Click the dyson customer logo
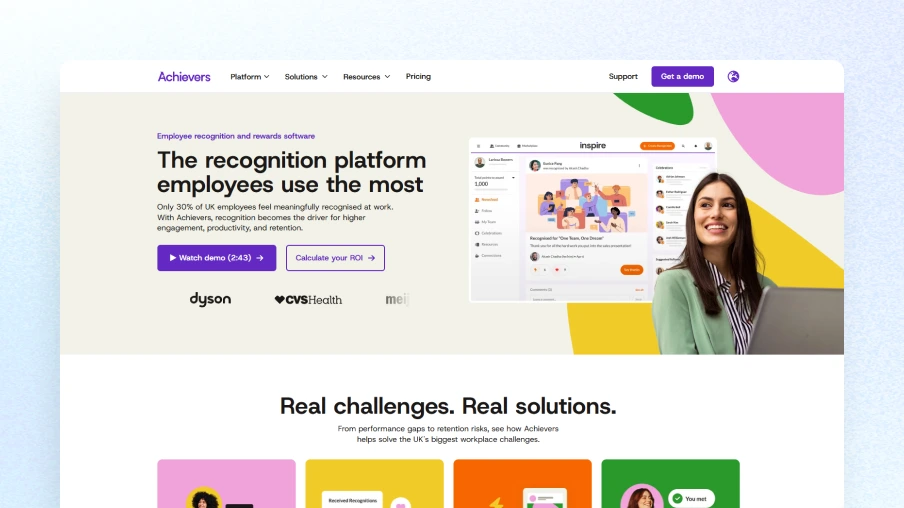 210,299
